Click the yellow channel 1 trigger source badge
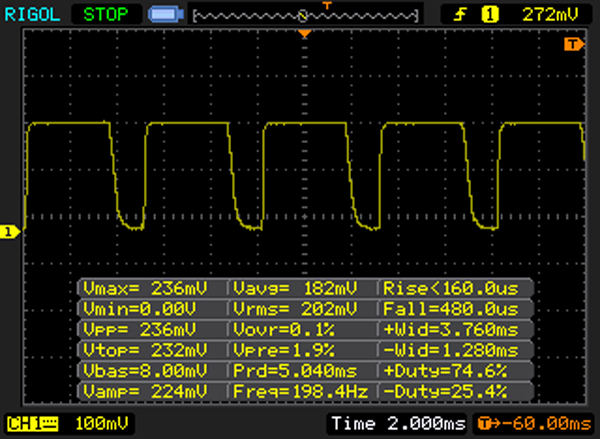 [490, 15]
